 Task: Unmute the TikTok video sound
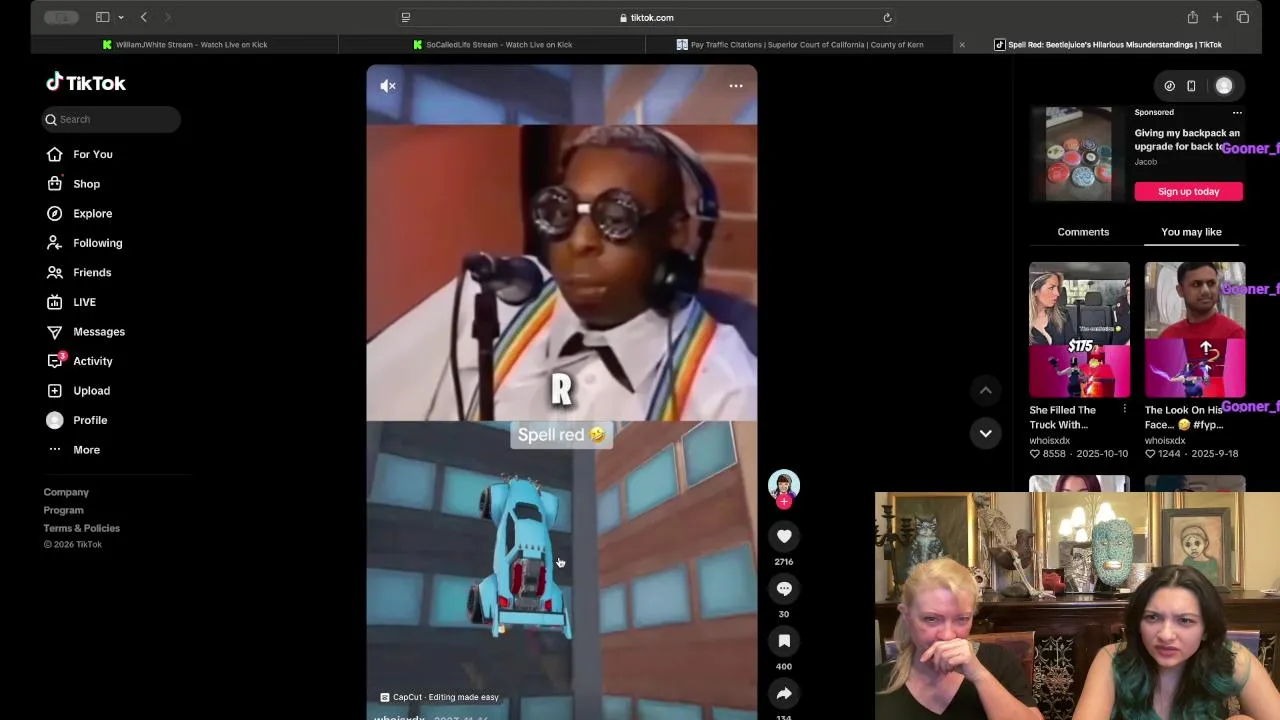click(x=388, y=86)
